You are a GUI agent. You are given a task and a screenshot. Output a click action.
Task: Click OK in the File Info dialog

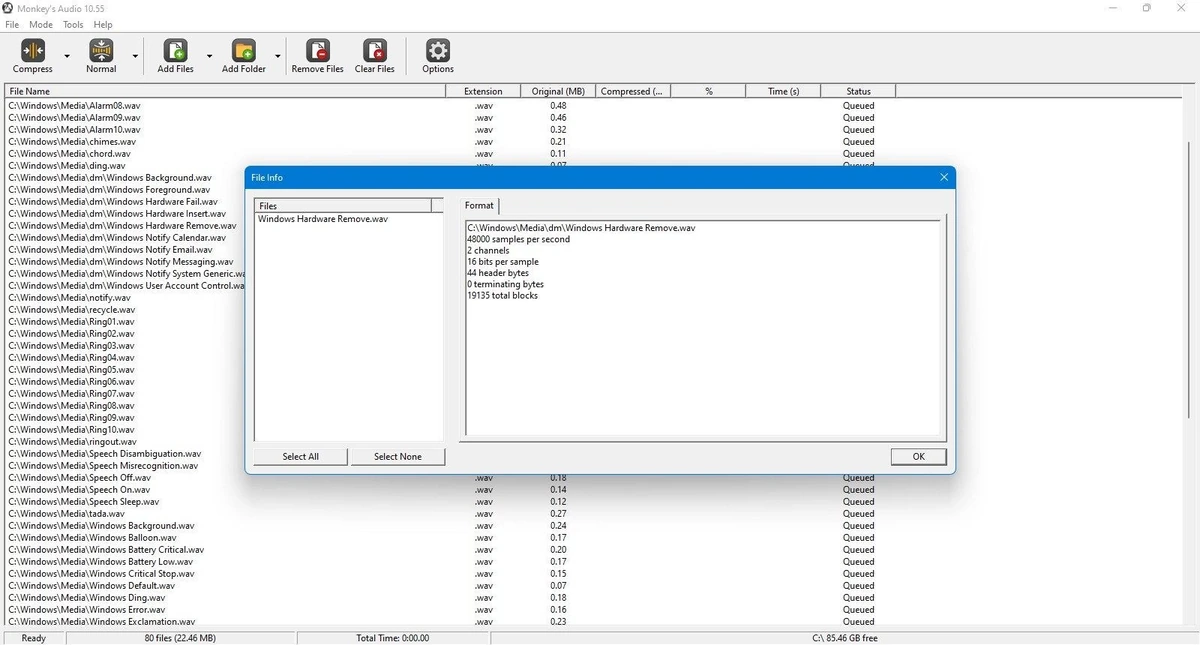click(x=919, y=456)
